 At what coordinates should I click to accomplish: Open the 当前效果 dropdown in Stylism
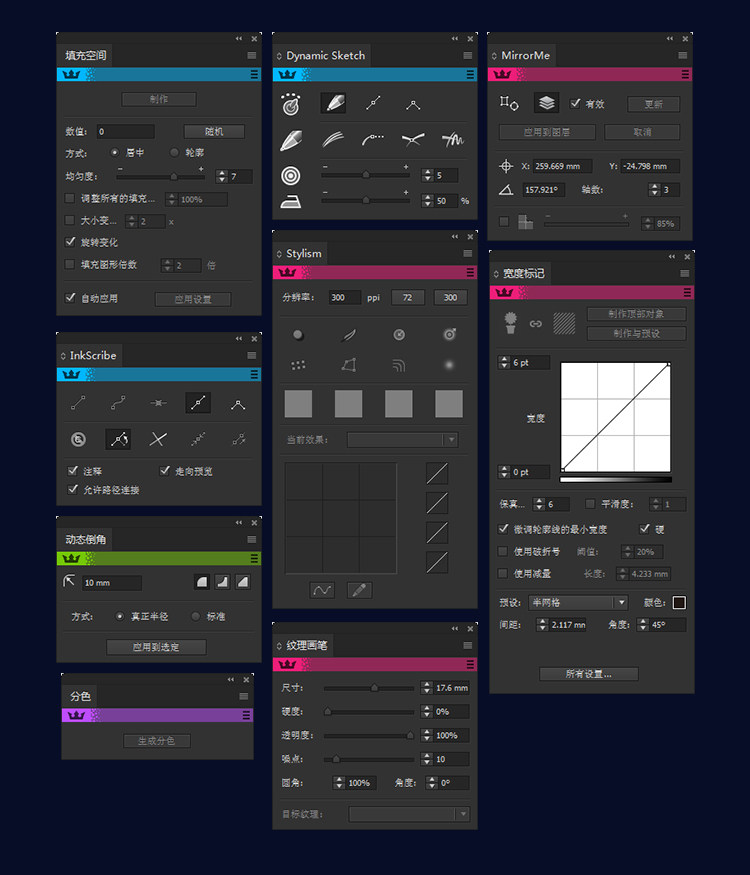[x=402, y=440]
